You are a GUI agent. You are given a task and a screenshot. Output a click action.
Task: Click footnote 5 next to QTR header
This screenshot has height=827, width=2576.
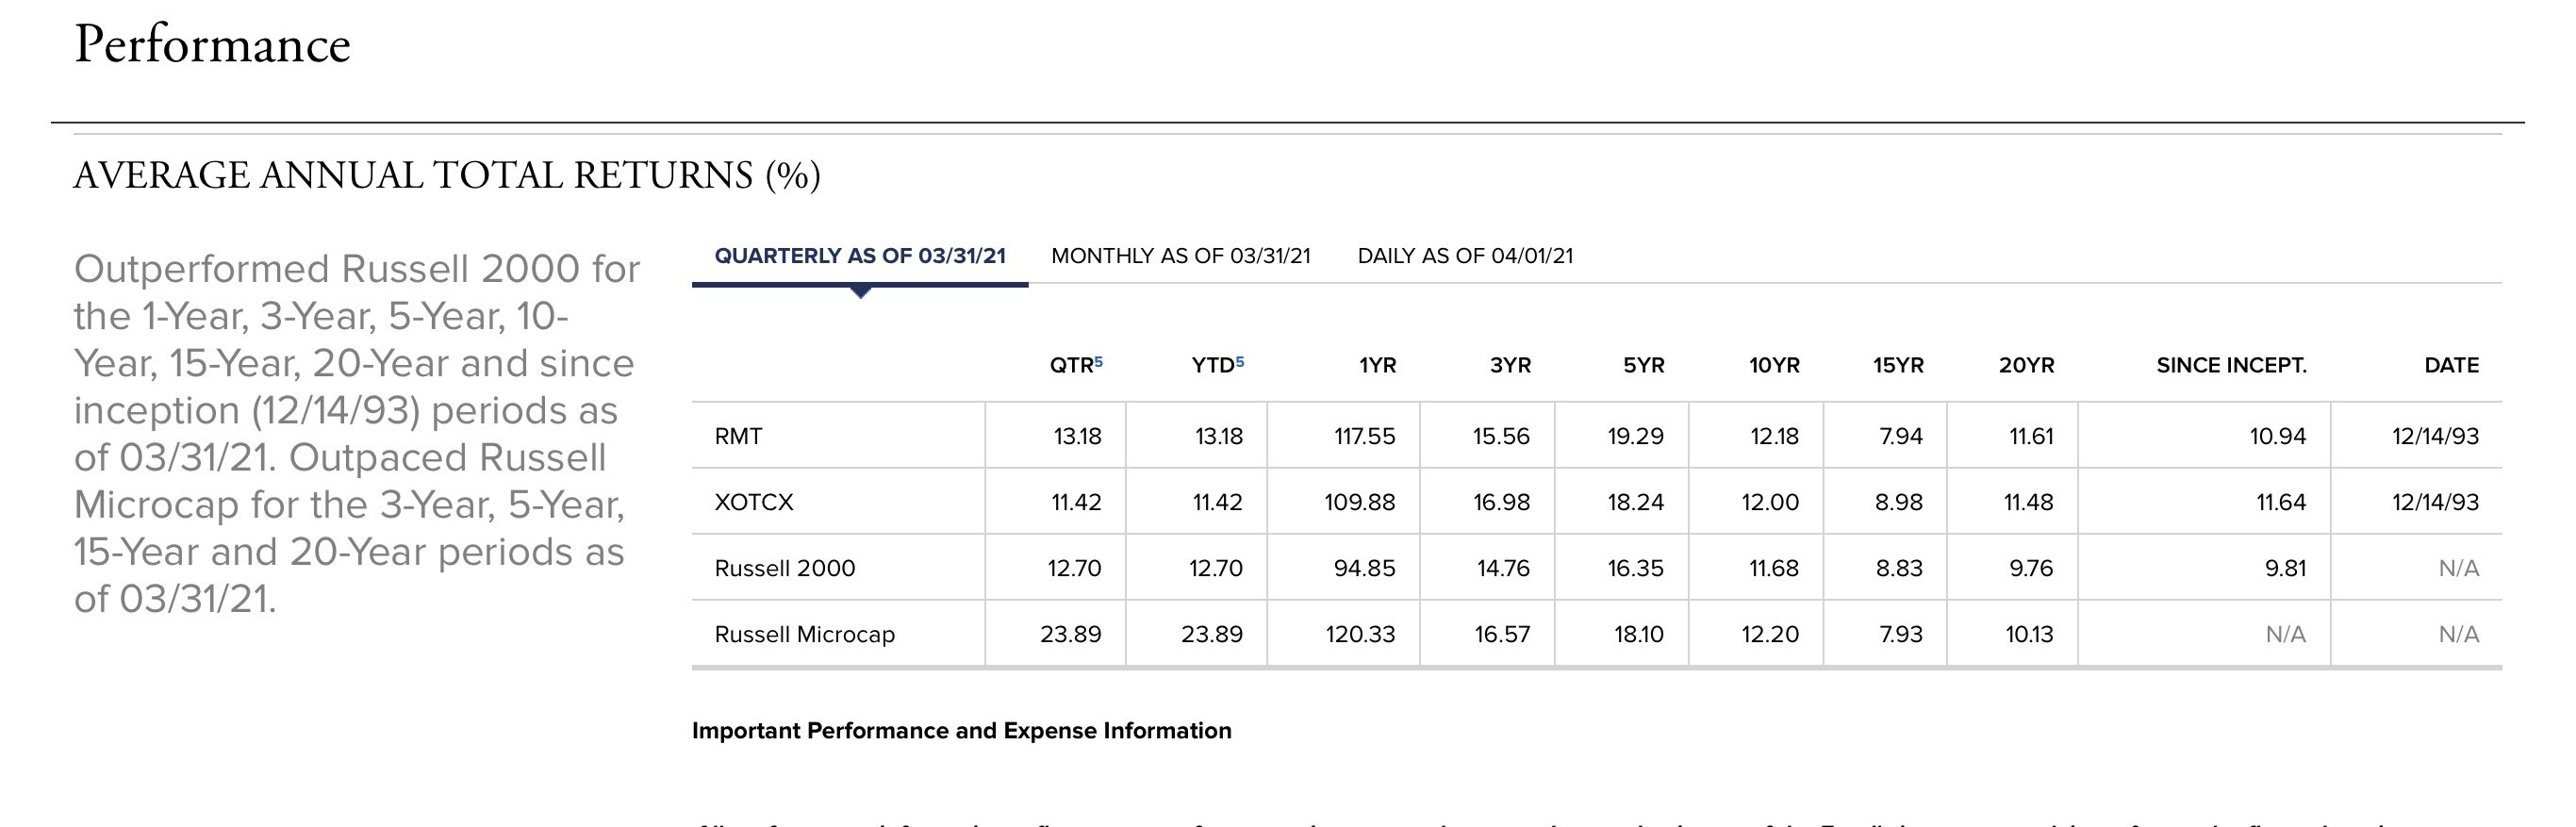(1098, 361)
